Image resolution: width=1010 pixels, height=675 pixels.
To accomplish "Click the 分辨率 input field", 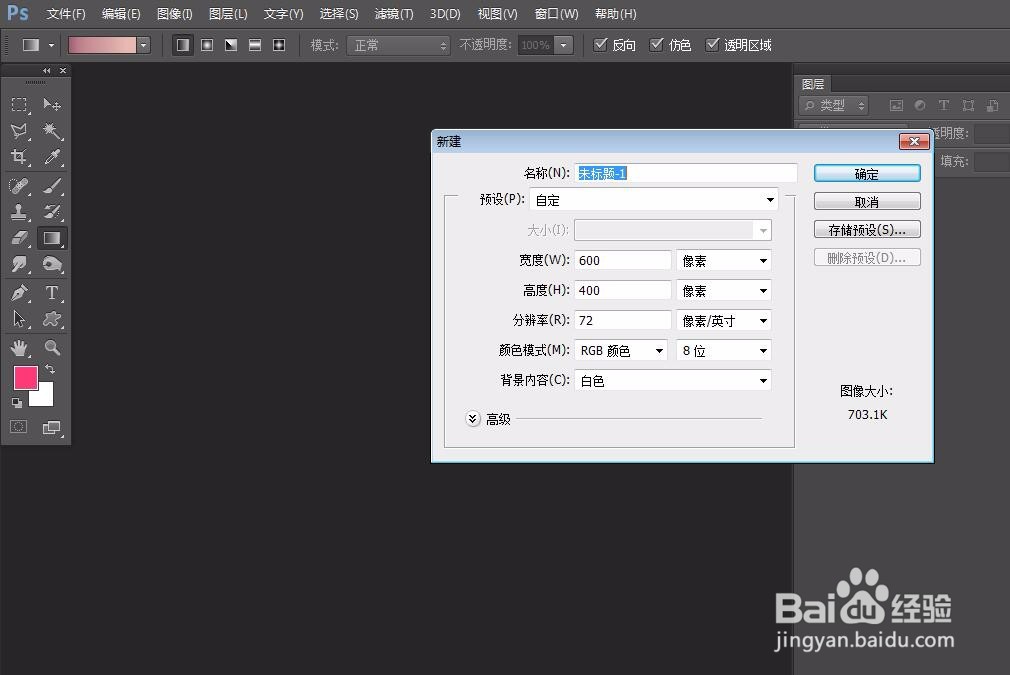I will click(623, 320).
